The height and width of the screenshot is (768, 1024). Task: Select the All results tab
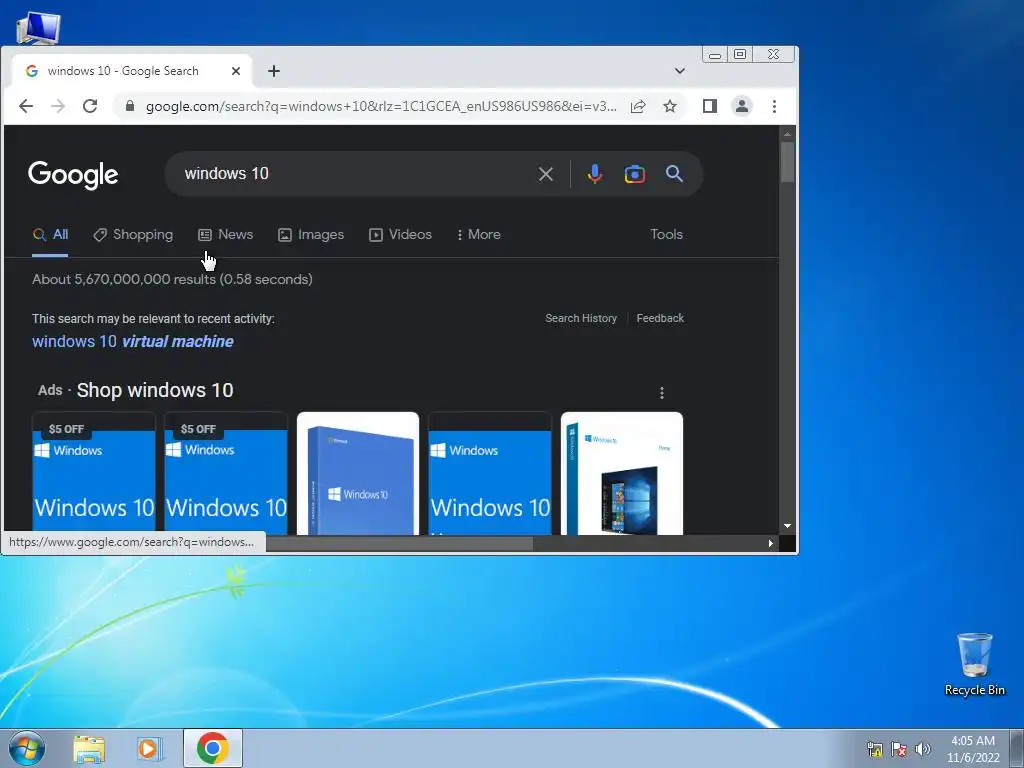pyautogui.click(x=50, y=234)
